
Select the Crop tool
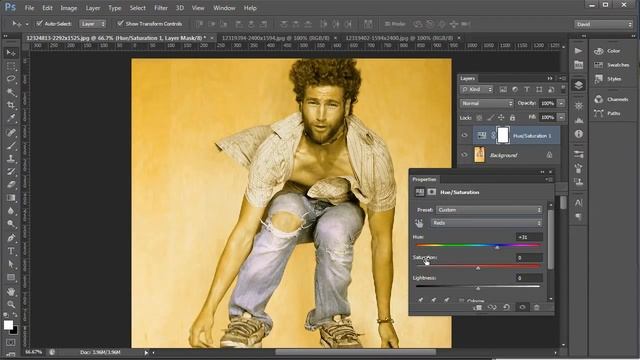(x=11, y=105)
